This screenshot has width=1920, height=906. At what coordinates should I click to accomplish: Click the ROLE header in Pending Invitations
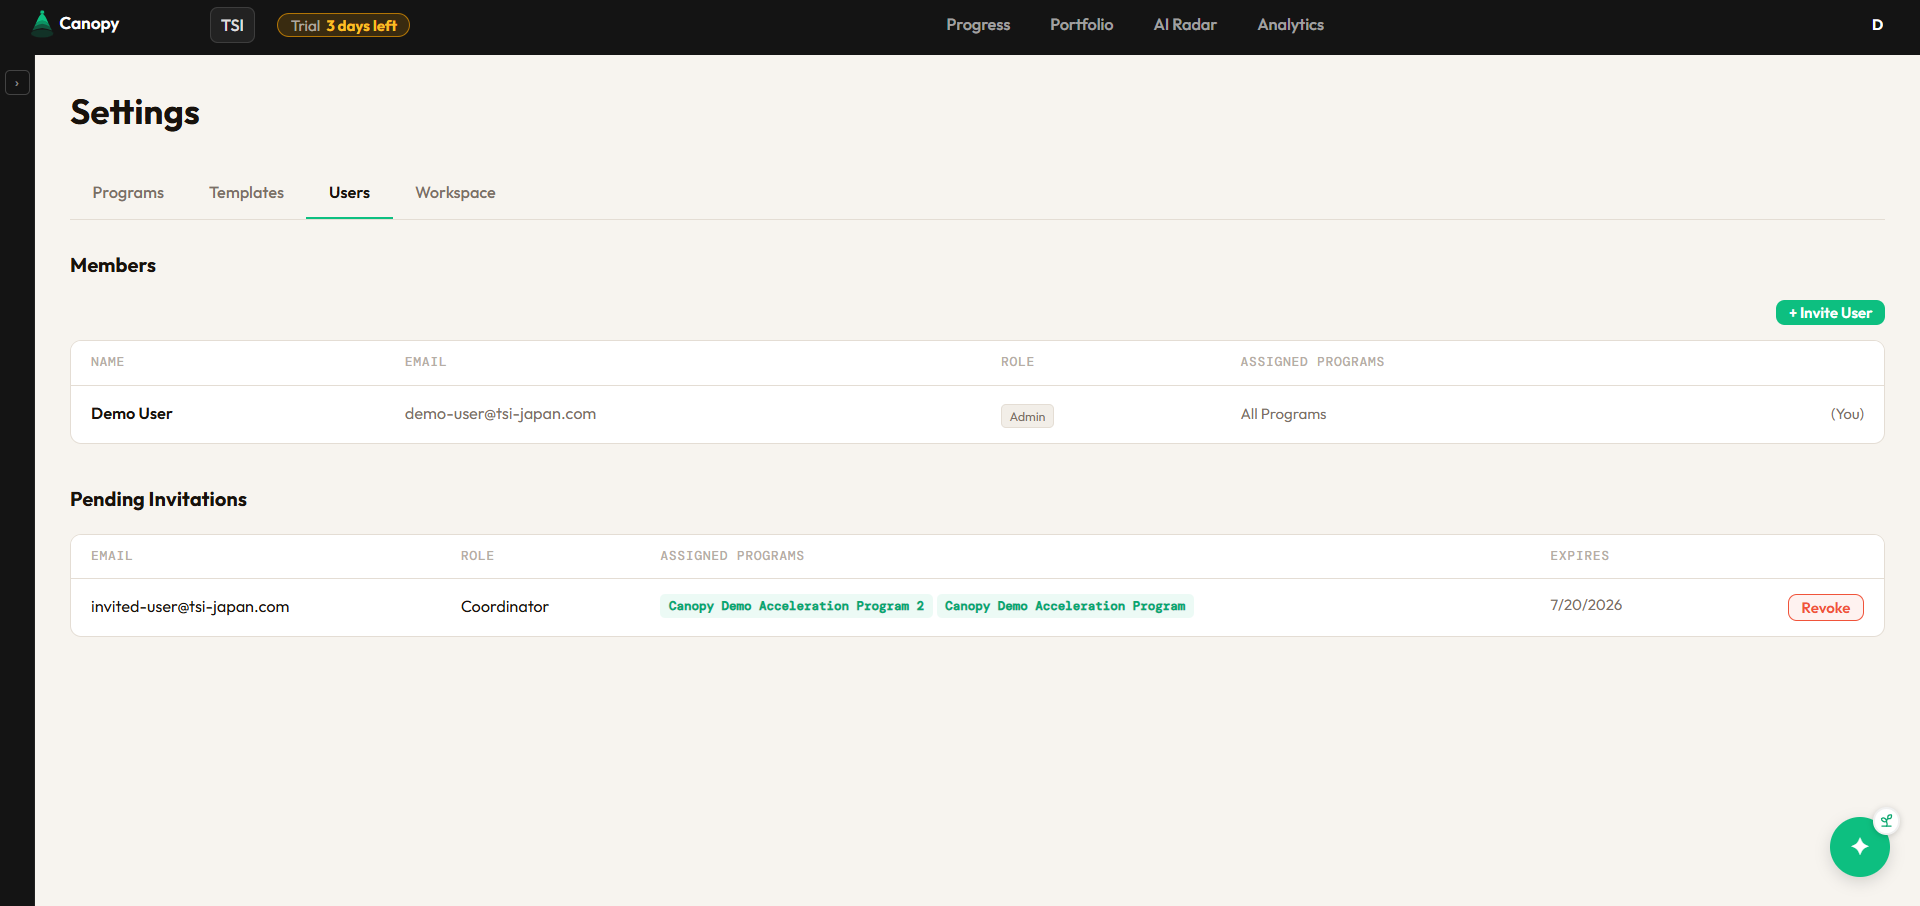tap(477, 556)
